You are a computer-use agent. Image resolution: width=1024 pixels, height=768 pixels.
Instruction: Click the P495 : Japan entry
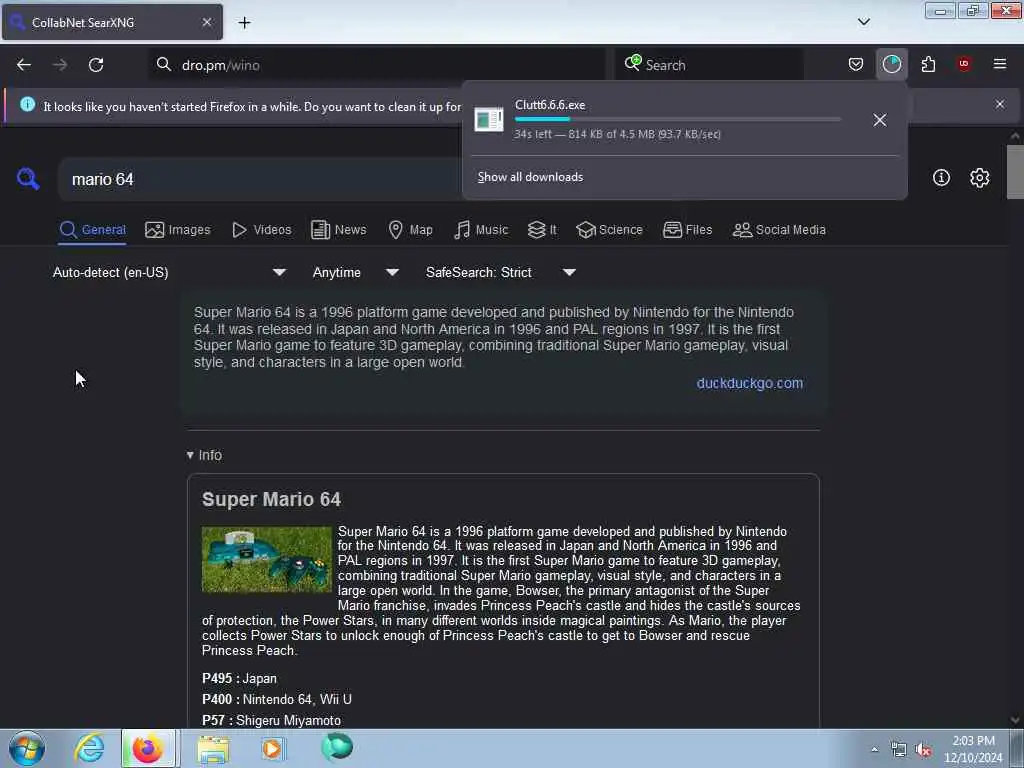(x=239, y=679)
